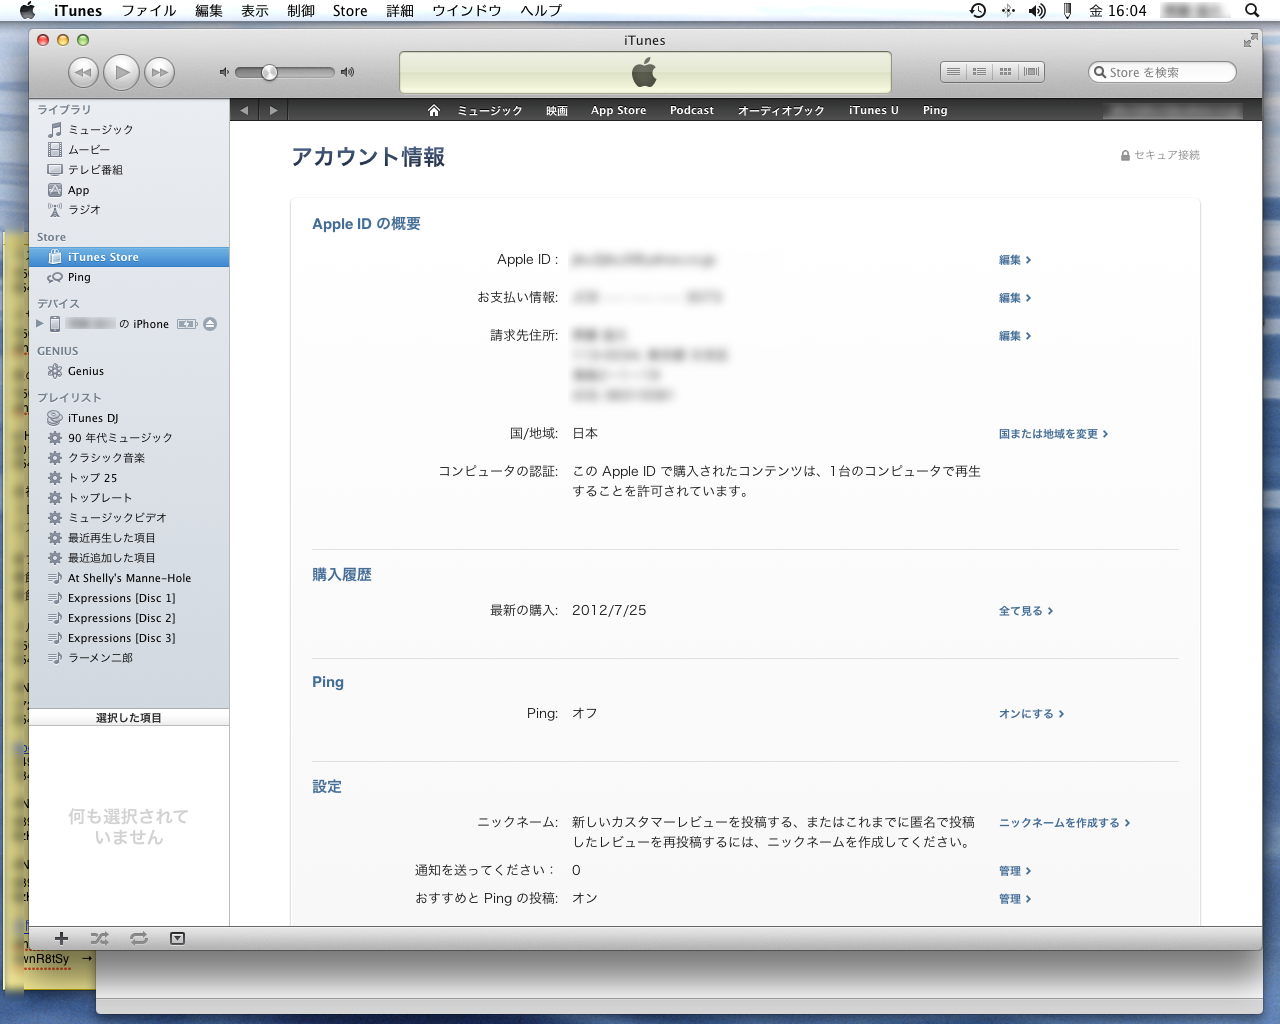This screenshot has width=1280, height=1024.
Task: Switch to Cover Flow view
Action: tap(1032, 72)
